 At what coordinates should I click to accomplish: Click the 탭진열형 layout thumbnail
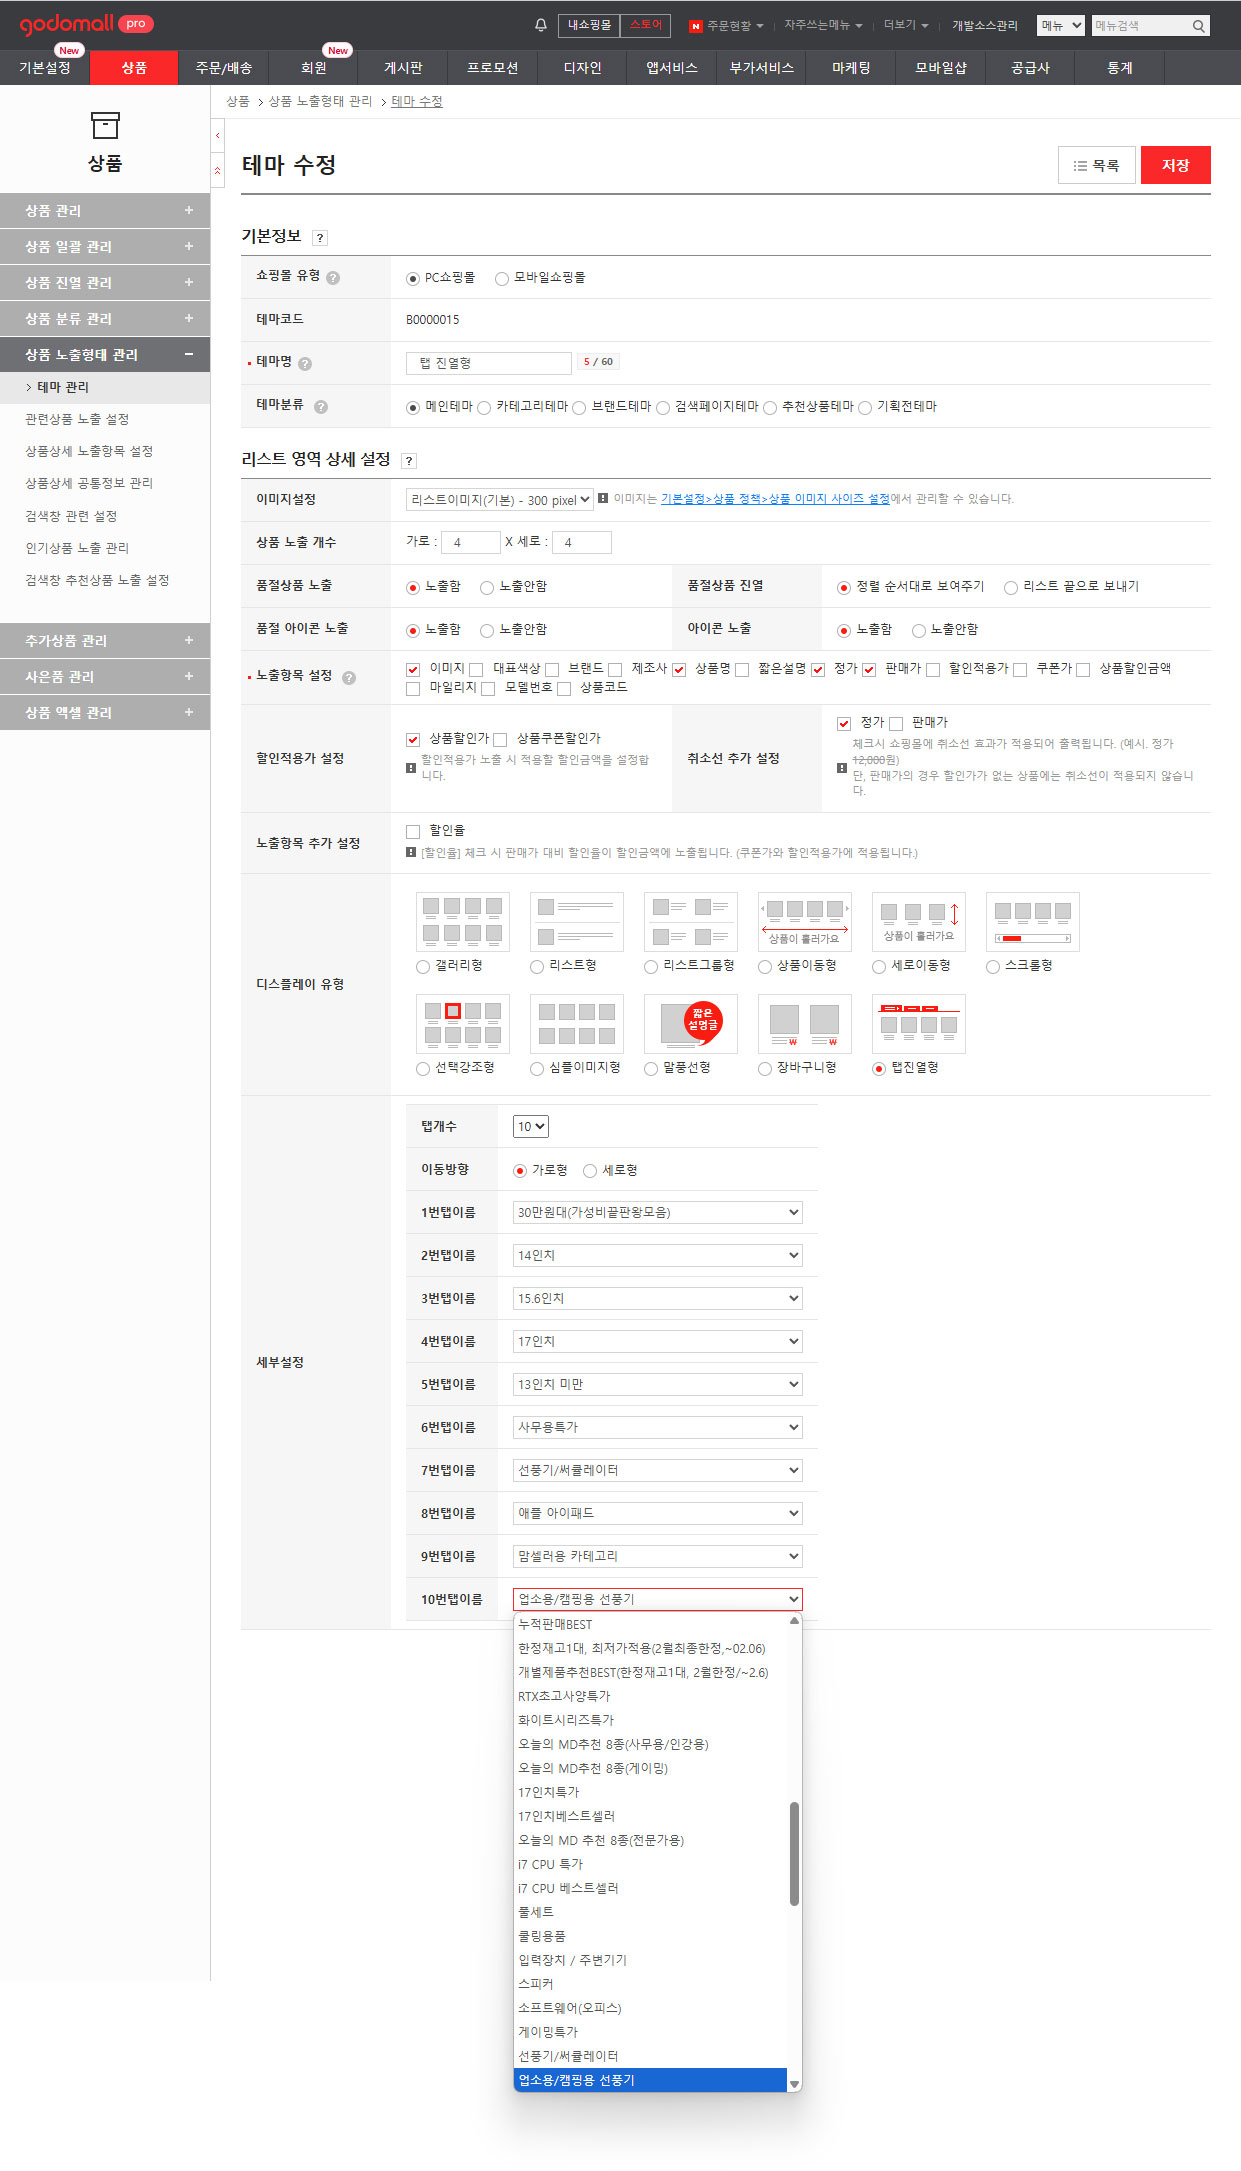tap(919, 1023)
